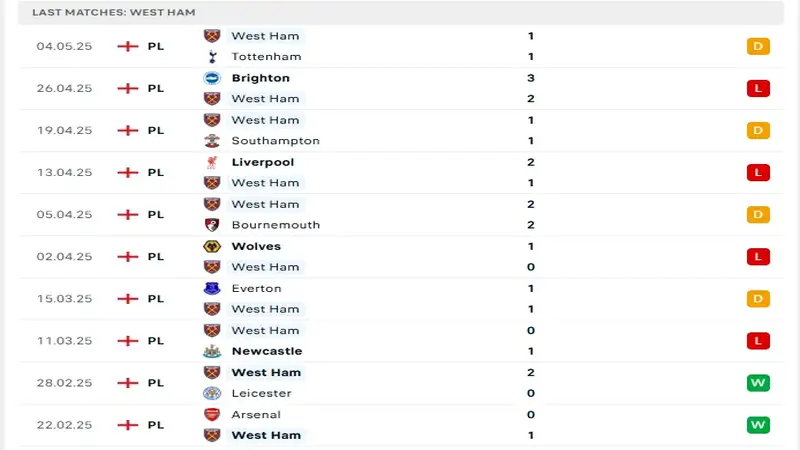Click the England flag beside 04.05.25
This screenshot has height=450, width=800.
click(x=127, y=46)
